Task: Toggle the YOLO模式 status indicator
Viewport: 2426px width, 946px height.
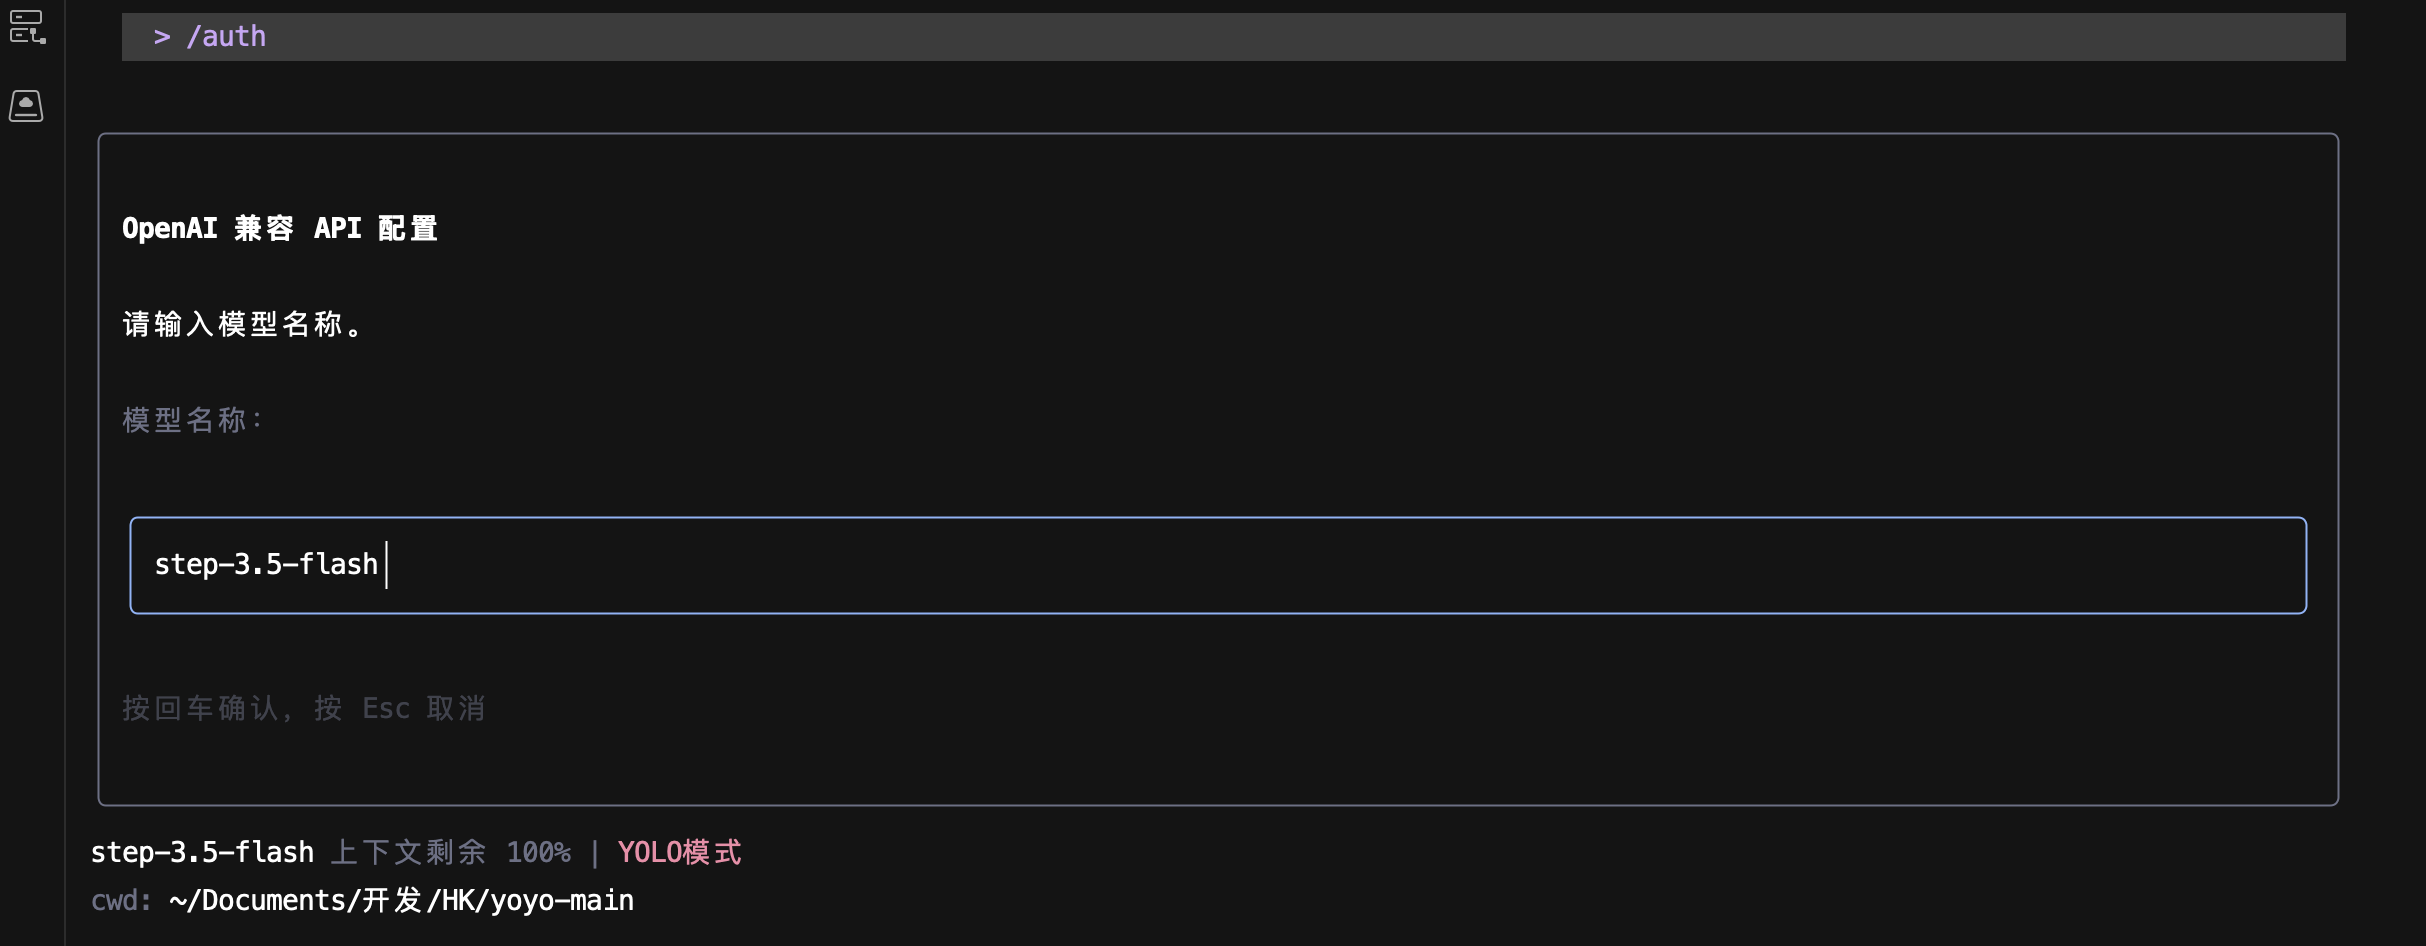Action: [x=680, y=853]
